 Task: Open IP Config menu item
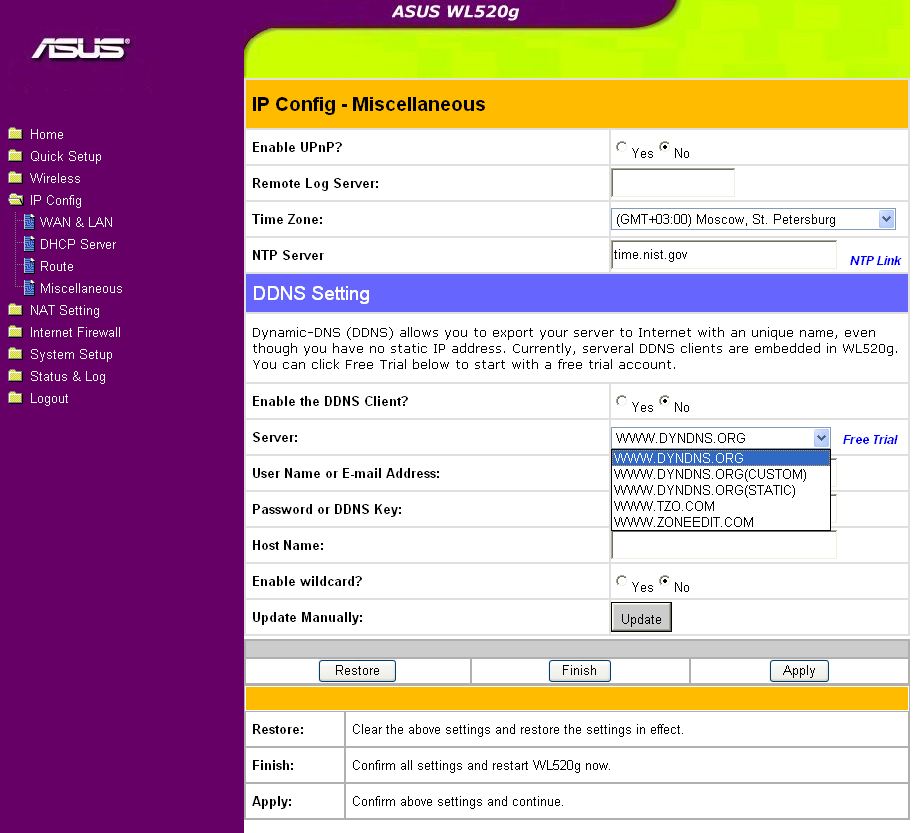56,200
